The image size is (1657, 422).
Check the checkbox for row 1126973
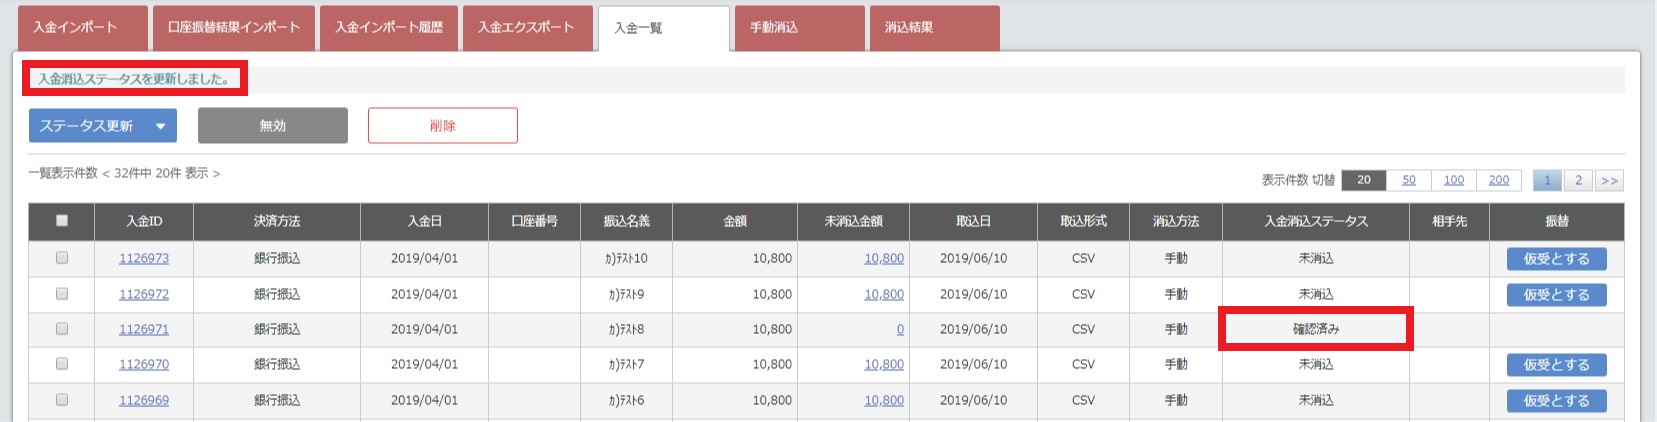[x=62, y=258]
